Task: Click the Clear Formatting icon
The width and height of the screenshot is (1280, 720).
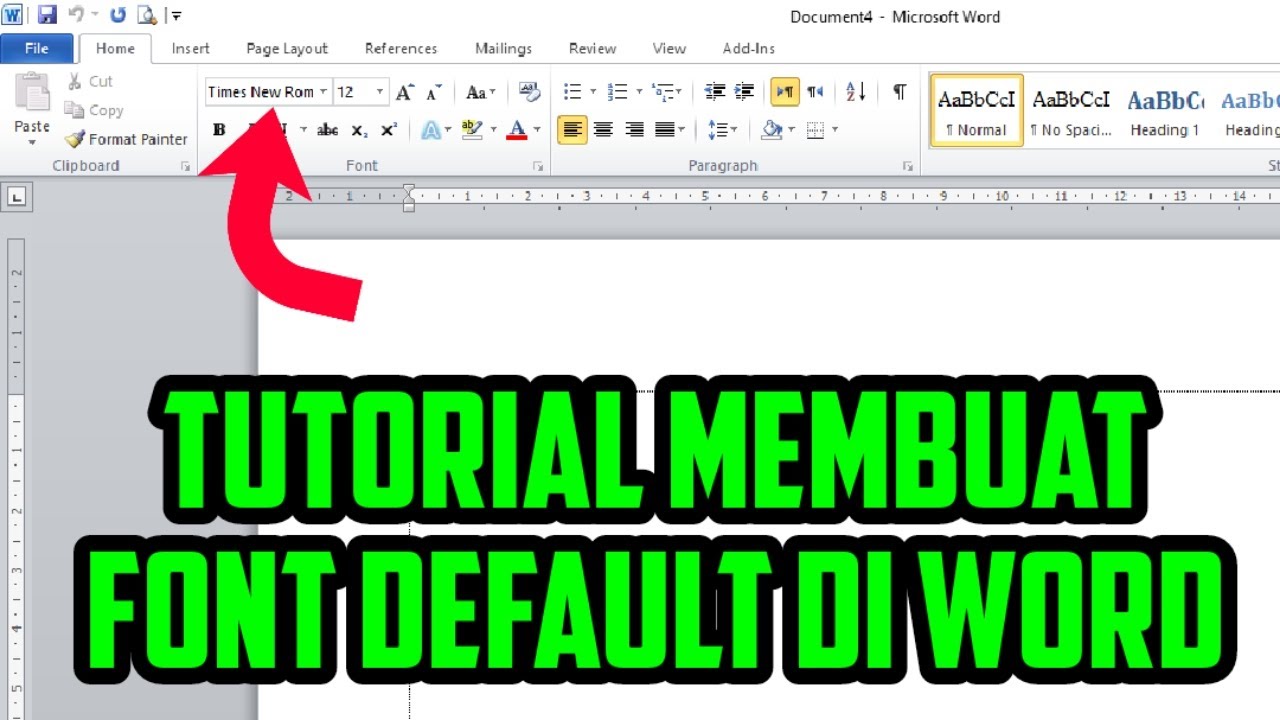Action: tap(529, 93)
